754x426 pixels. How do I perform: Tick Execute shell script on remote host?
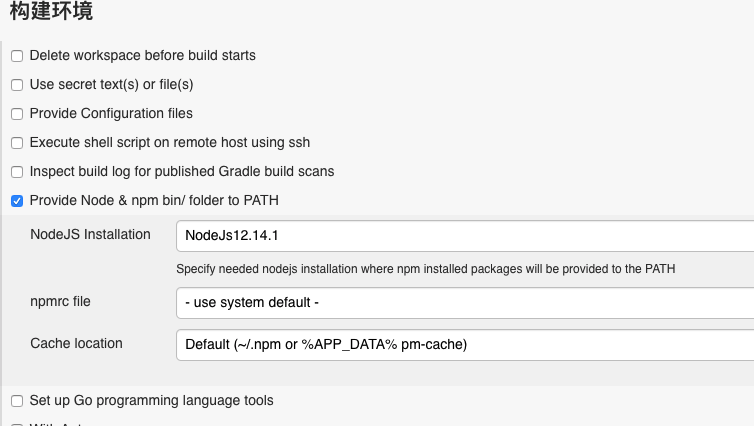tap(17, 143)
